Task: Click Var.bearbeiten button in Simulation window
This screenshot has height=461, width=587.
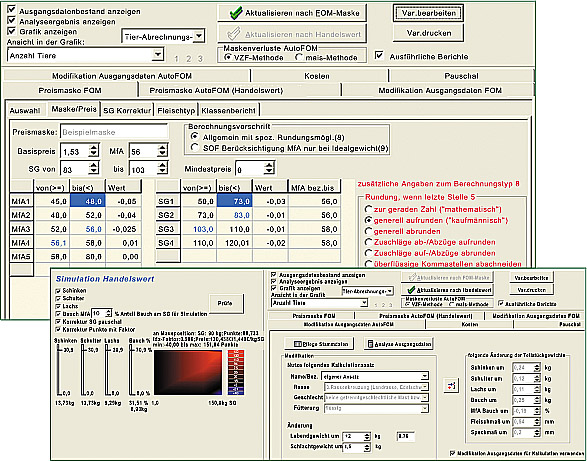Action: pyautogui.click(x=531, y=278)
